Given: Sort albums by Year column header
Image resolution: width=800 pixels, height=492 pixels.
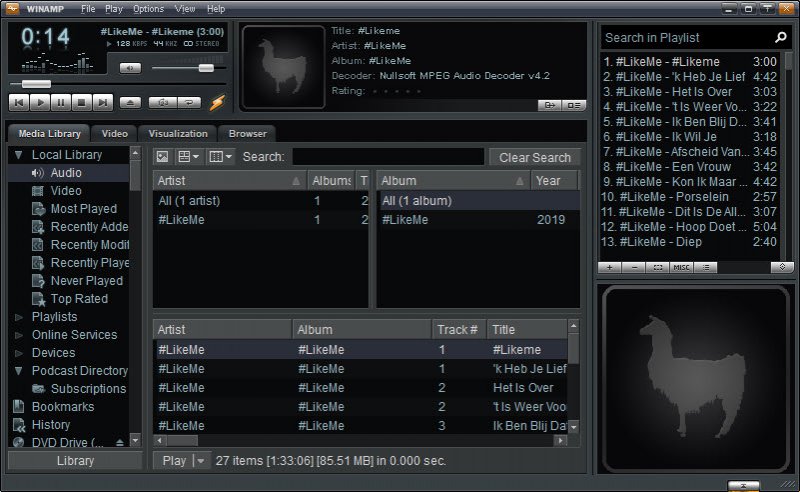Looking at the screenshot, I should (554, 181).
